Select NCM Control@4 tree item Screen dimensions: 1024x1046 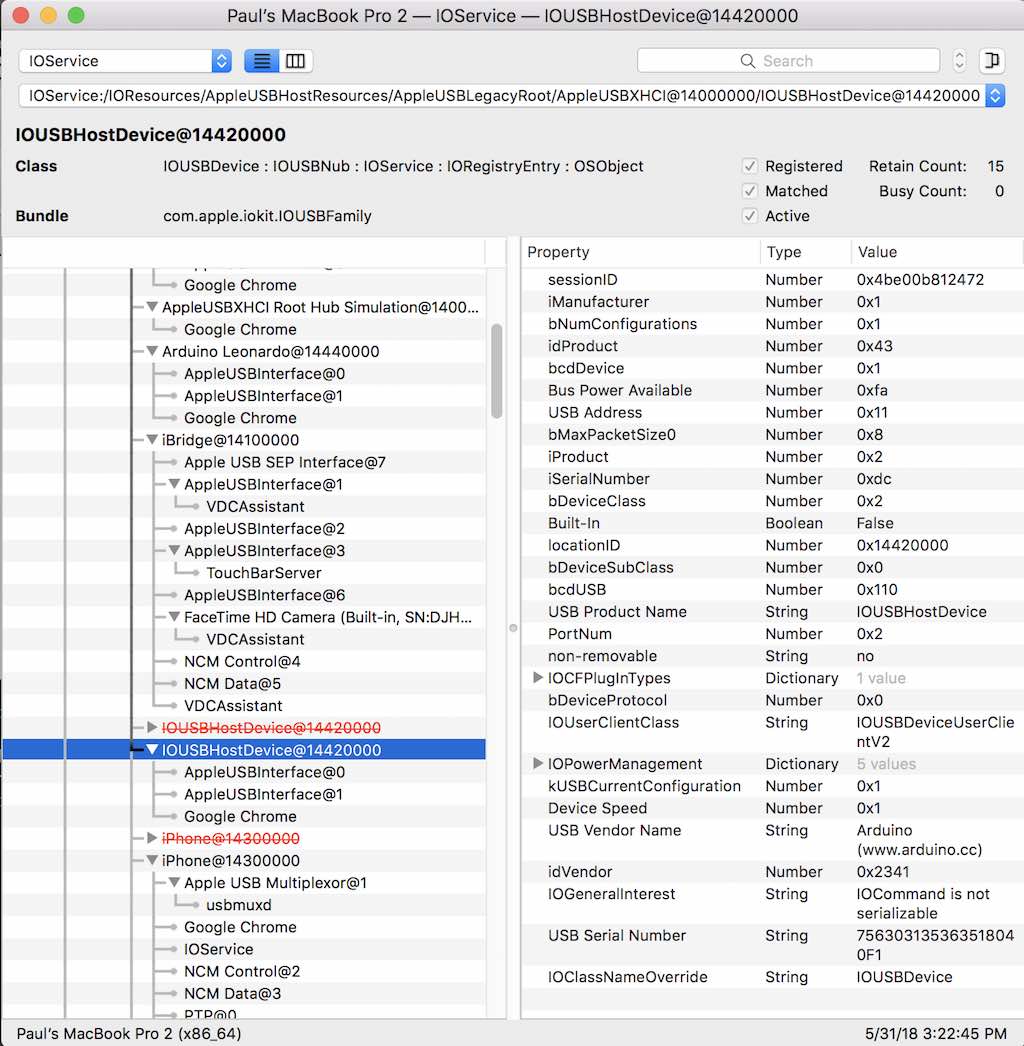pyautogui.click(x=242, y=661)
